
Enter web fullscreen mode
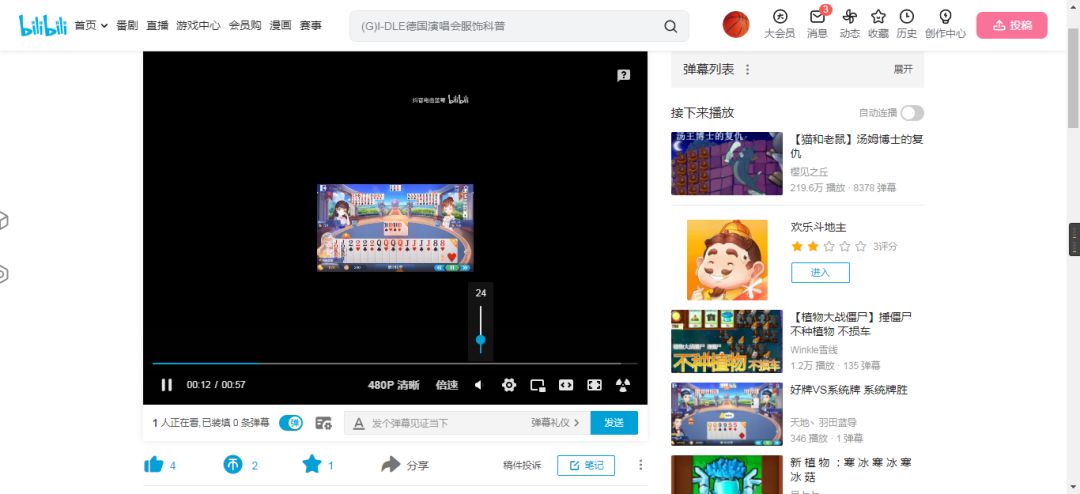click(x=594, y=385)
